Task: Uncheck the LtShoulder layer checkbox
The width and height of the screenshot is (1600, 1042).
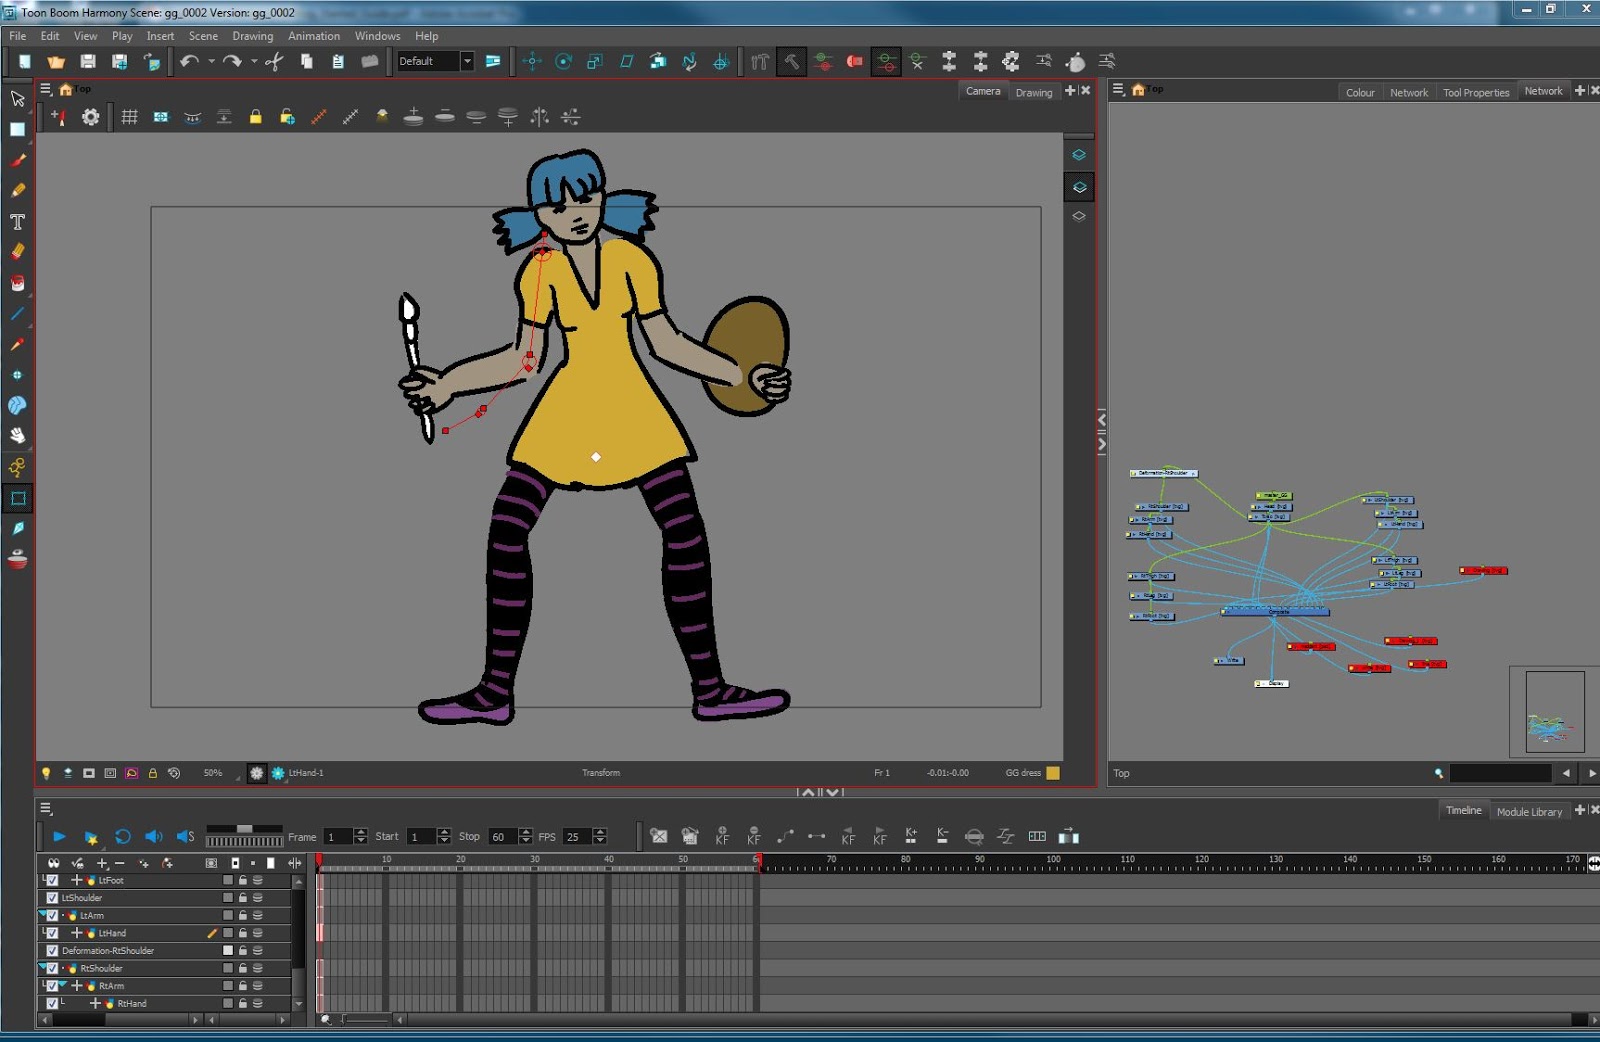Action: click(x=52, y=898)
